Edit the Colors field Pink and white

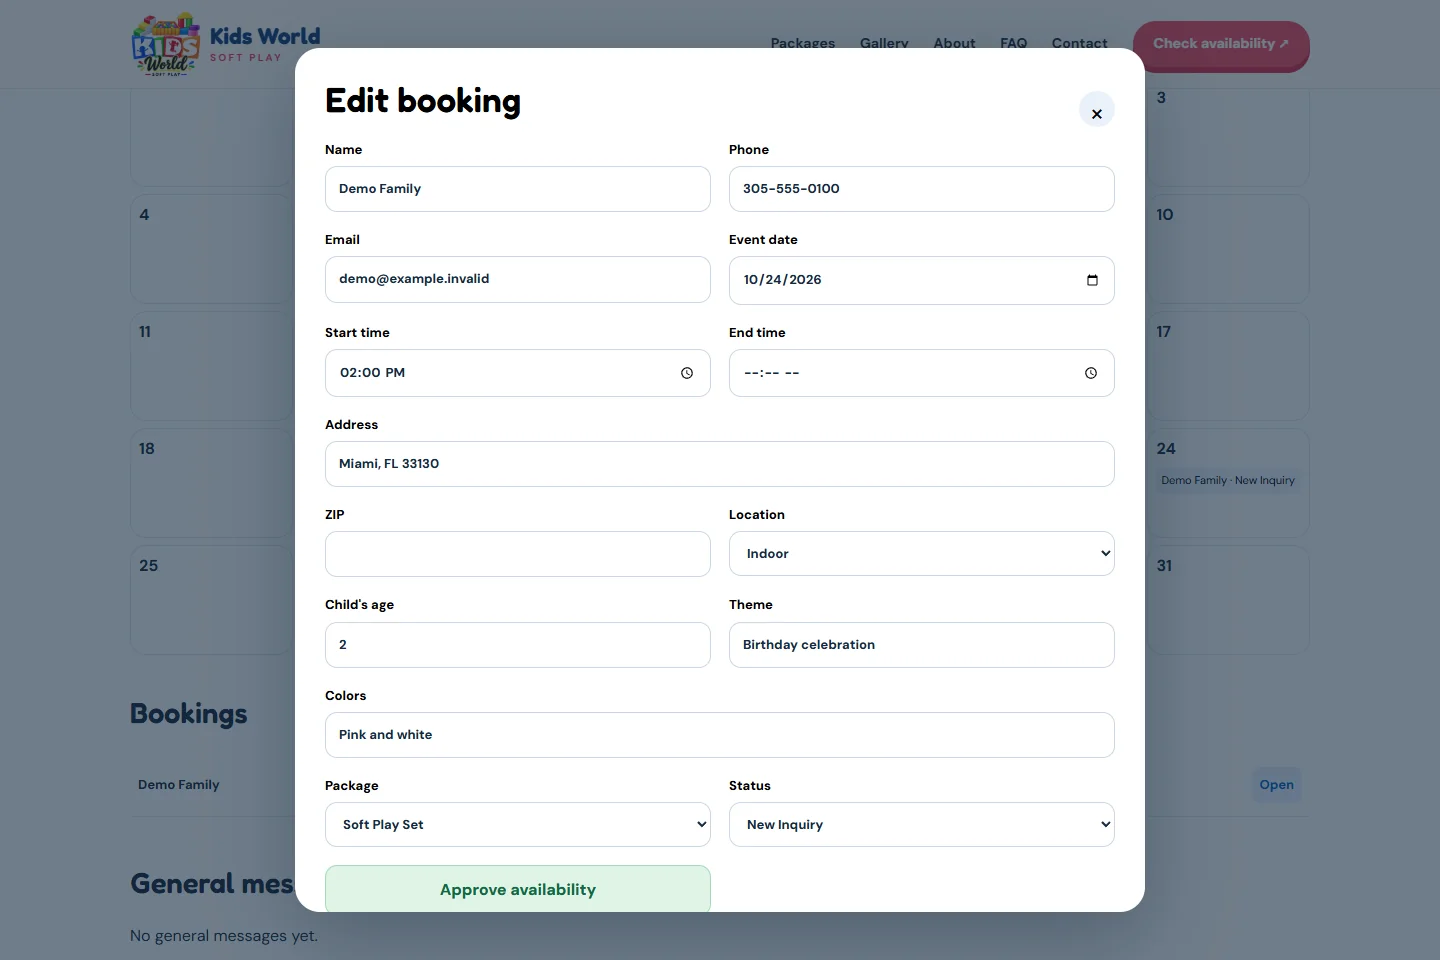click(x=720, y=735)
